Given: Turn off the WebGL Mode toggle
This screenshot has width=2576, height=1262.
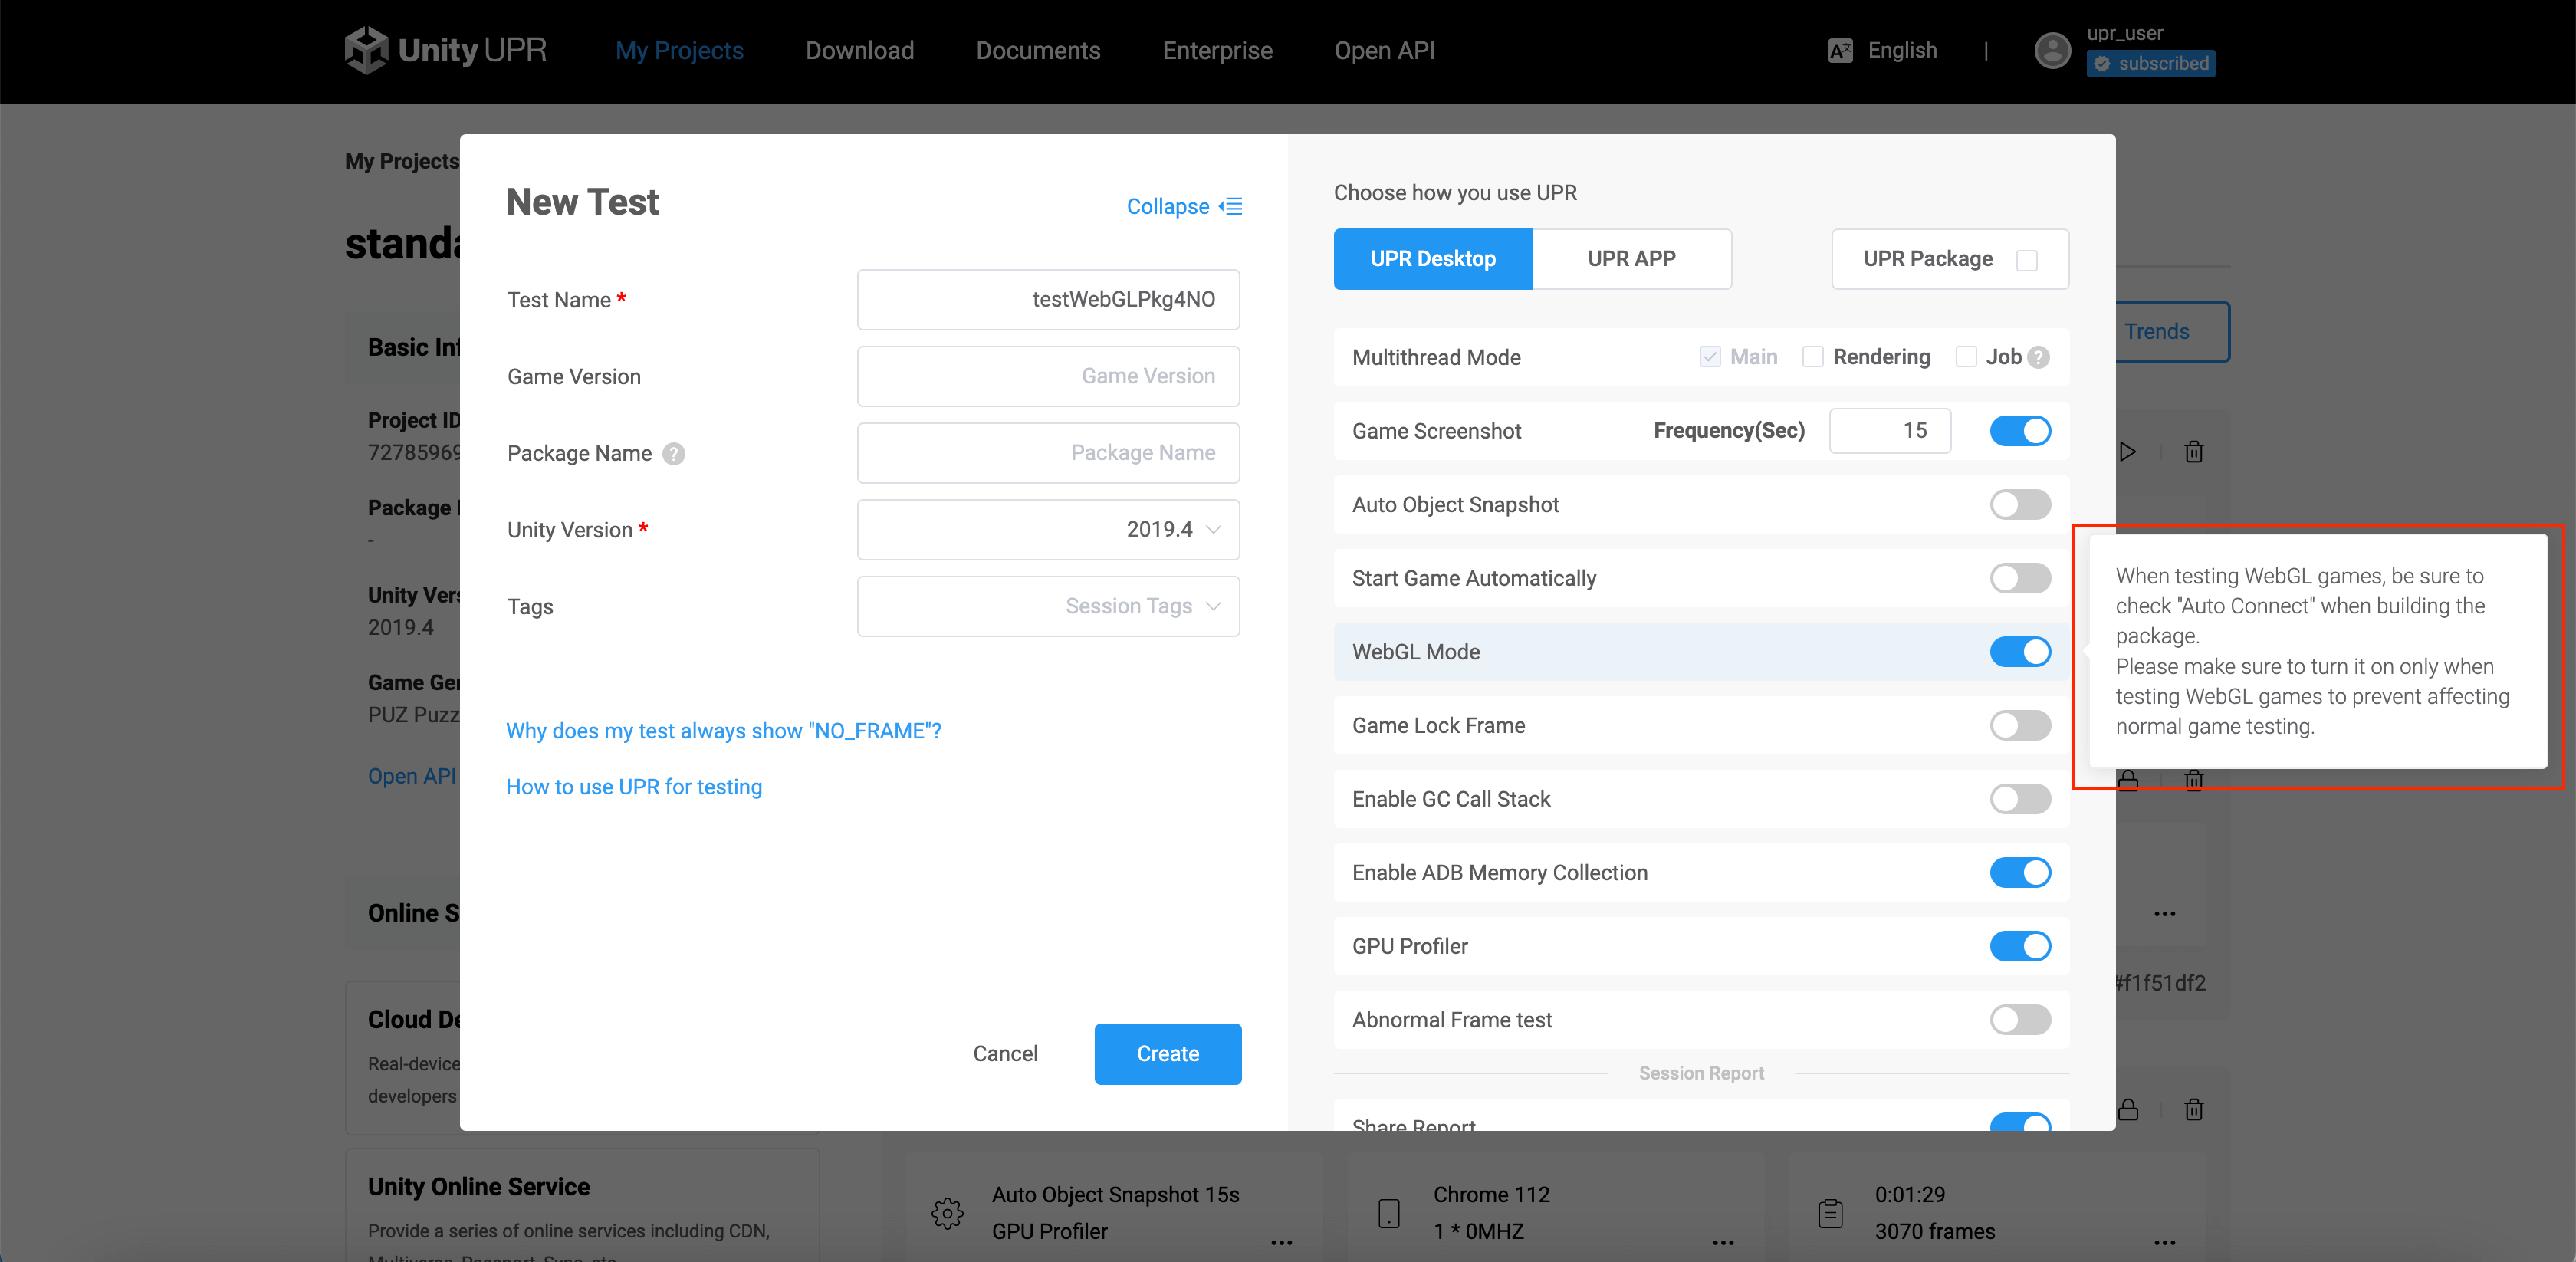Looking at the screenshot, I should coord(2020,652).
